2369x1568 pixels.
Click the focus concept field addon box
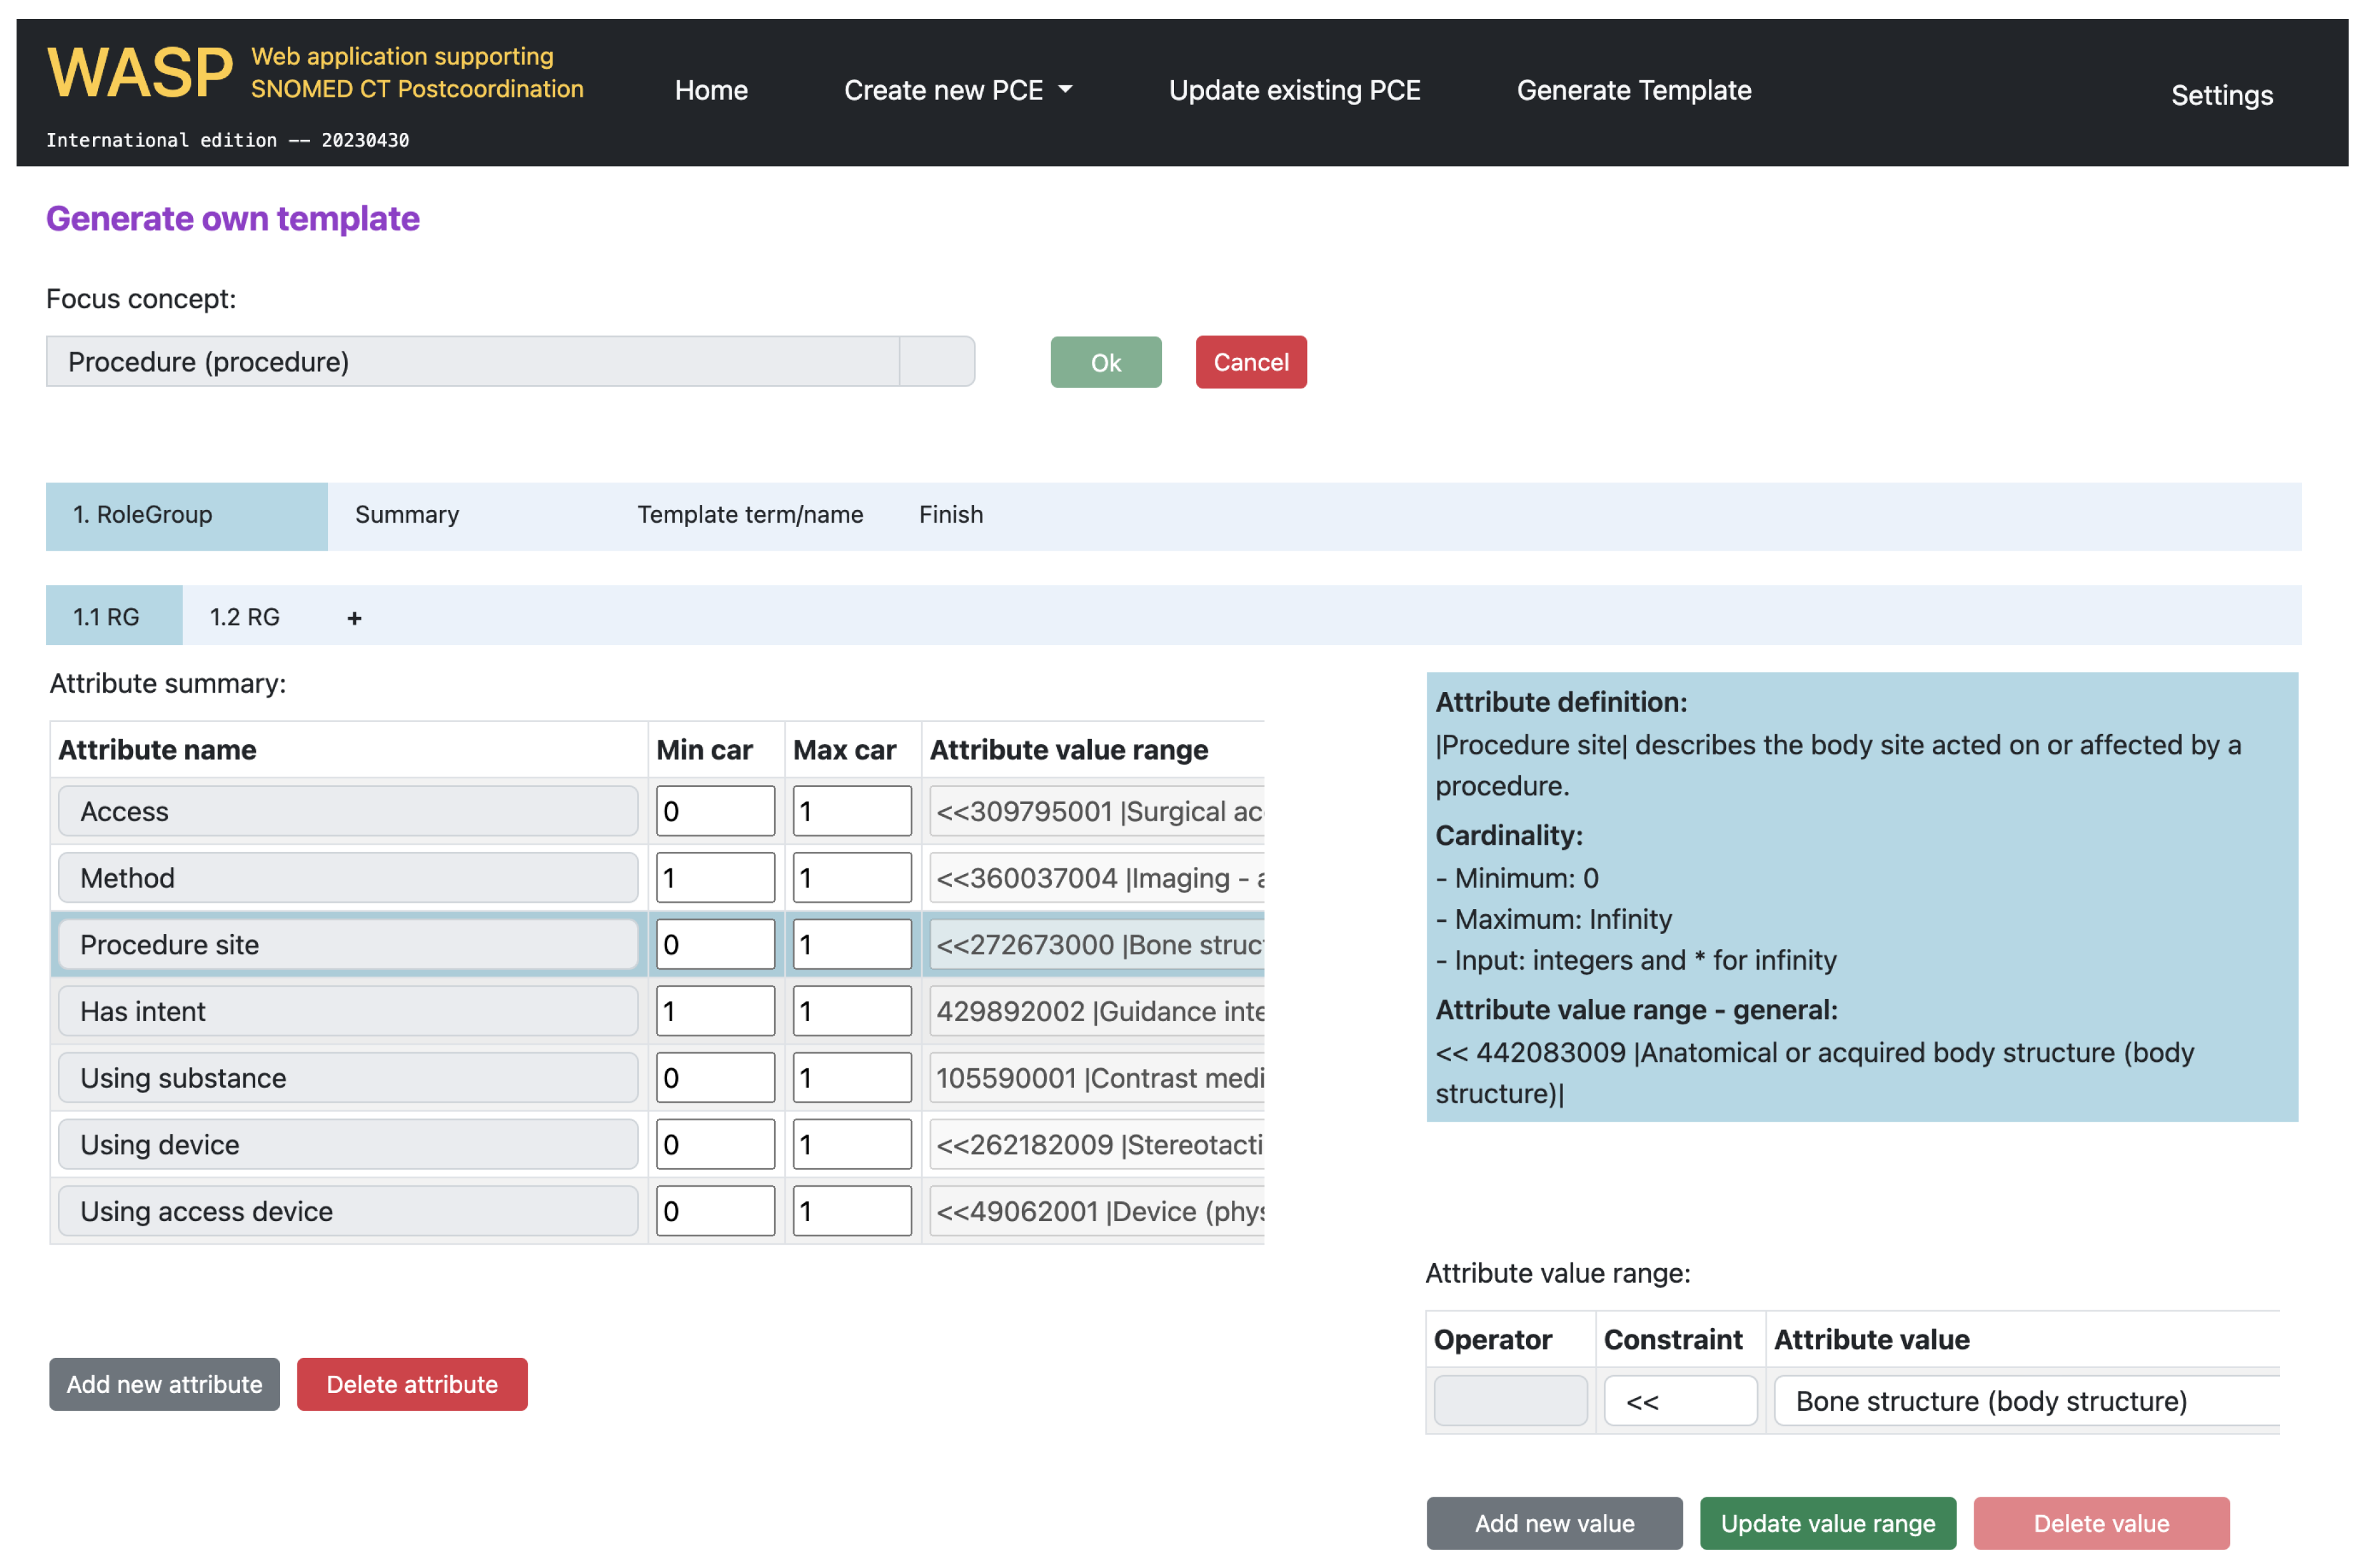tap(936, 362)
